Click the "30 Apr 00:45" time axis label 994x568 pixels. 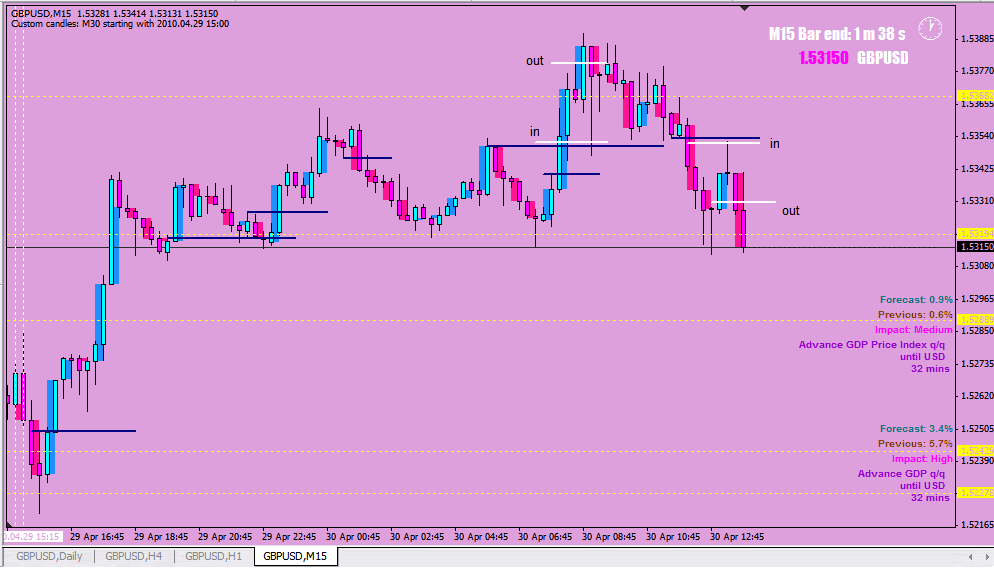point(353,537)
